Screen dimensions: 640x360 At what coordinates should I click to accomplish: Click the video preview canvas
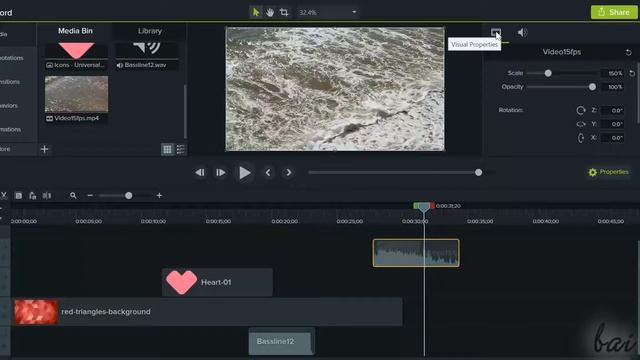tap(335, 89)
